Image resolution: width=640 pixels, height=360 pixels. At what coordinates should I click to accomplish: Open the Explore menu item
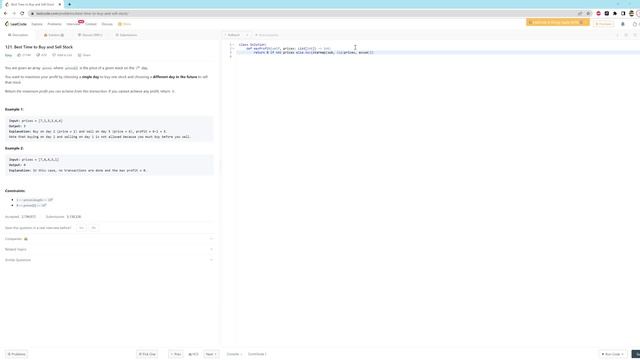pos(37,24)
